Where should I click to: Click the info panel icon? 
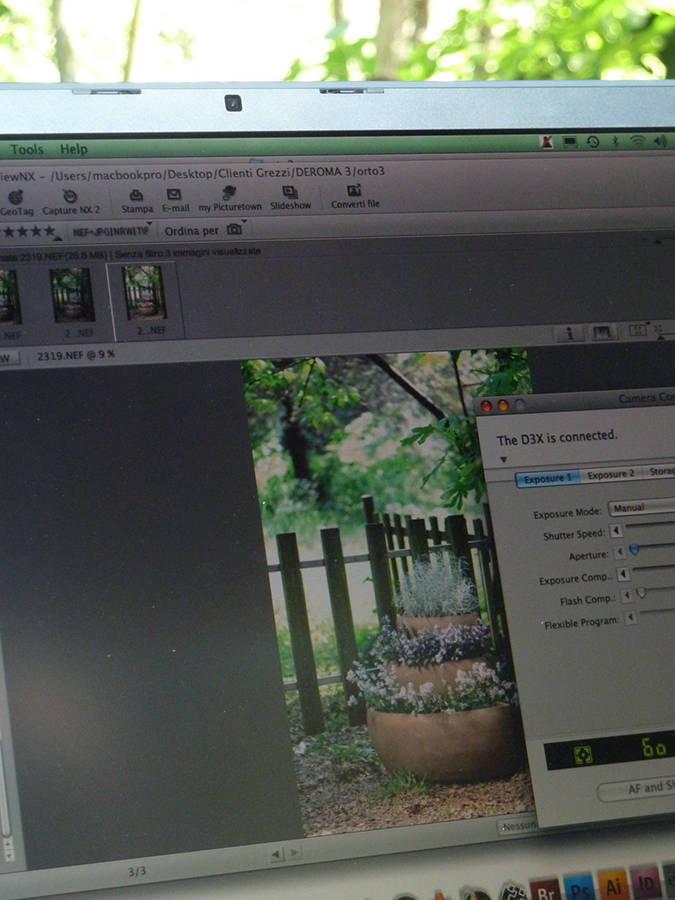[570, 333]
